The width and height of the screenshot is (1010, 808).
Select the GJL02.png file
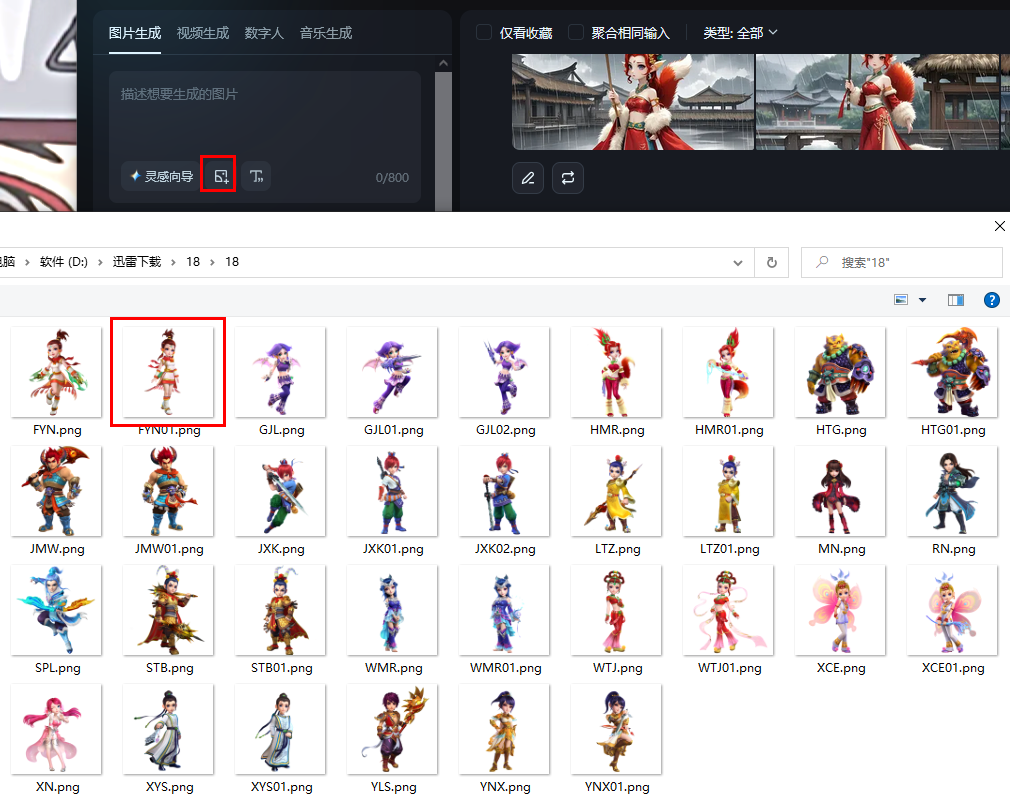click(505, 382)
